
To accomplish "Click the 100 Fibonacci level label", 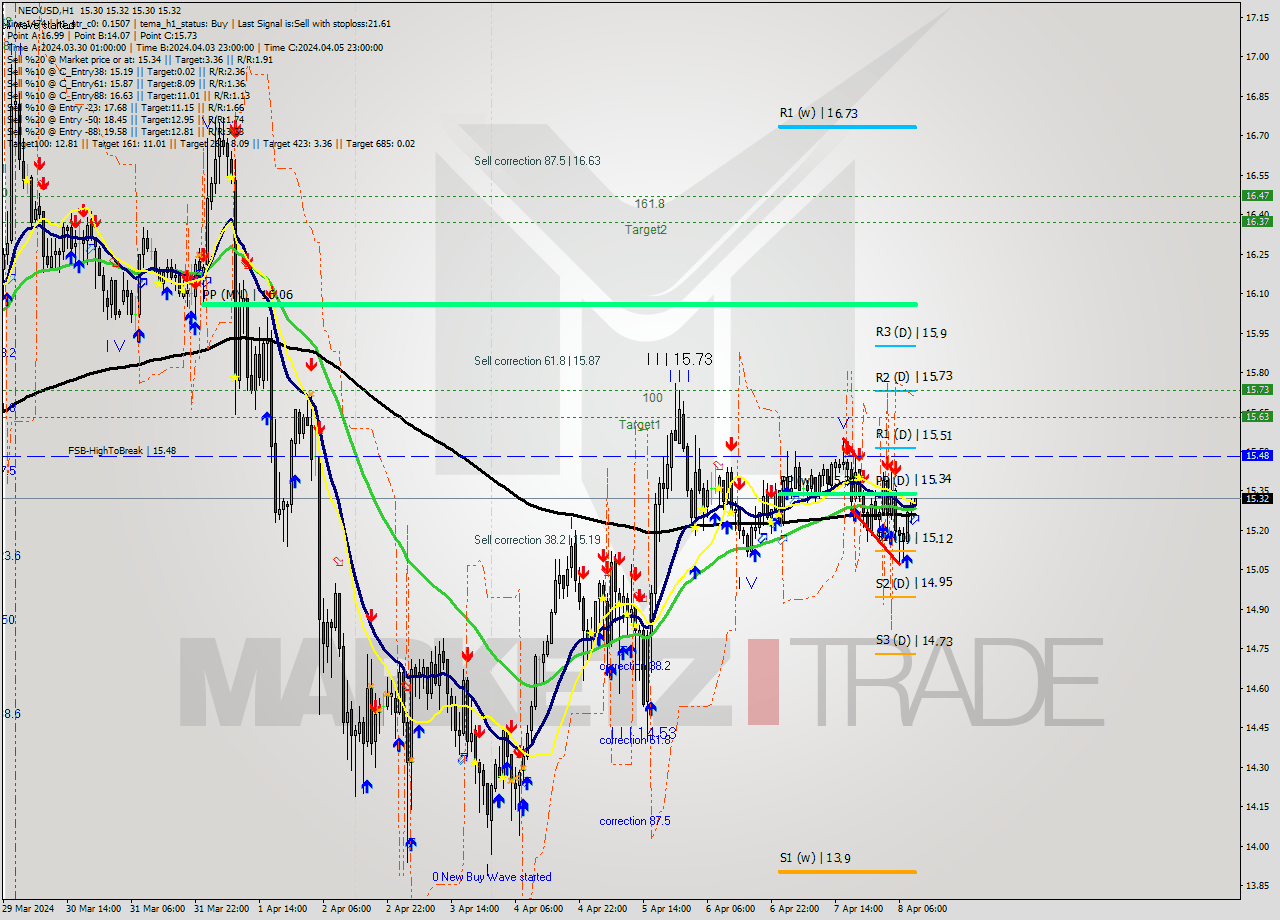I will (x=653, y=398).
